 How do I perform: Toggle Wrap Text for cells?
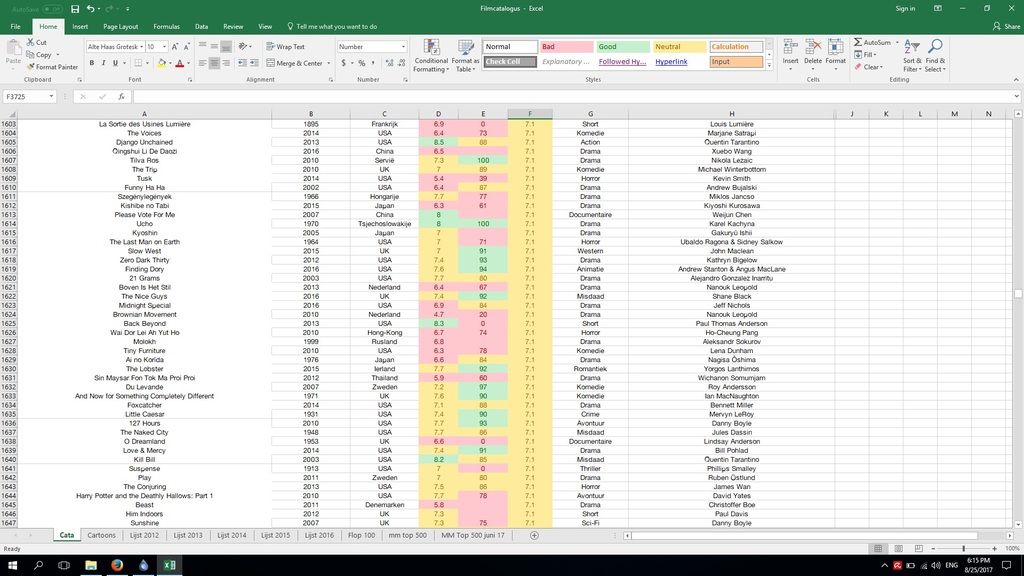(x=285, y=47)
